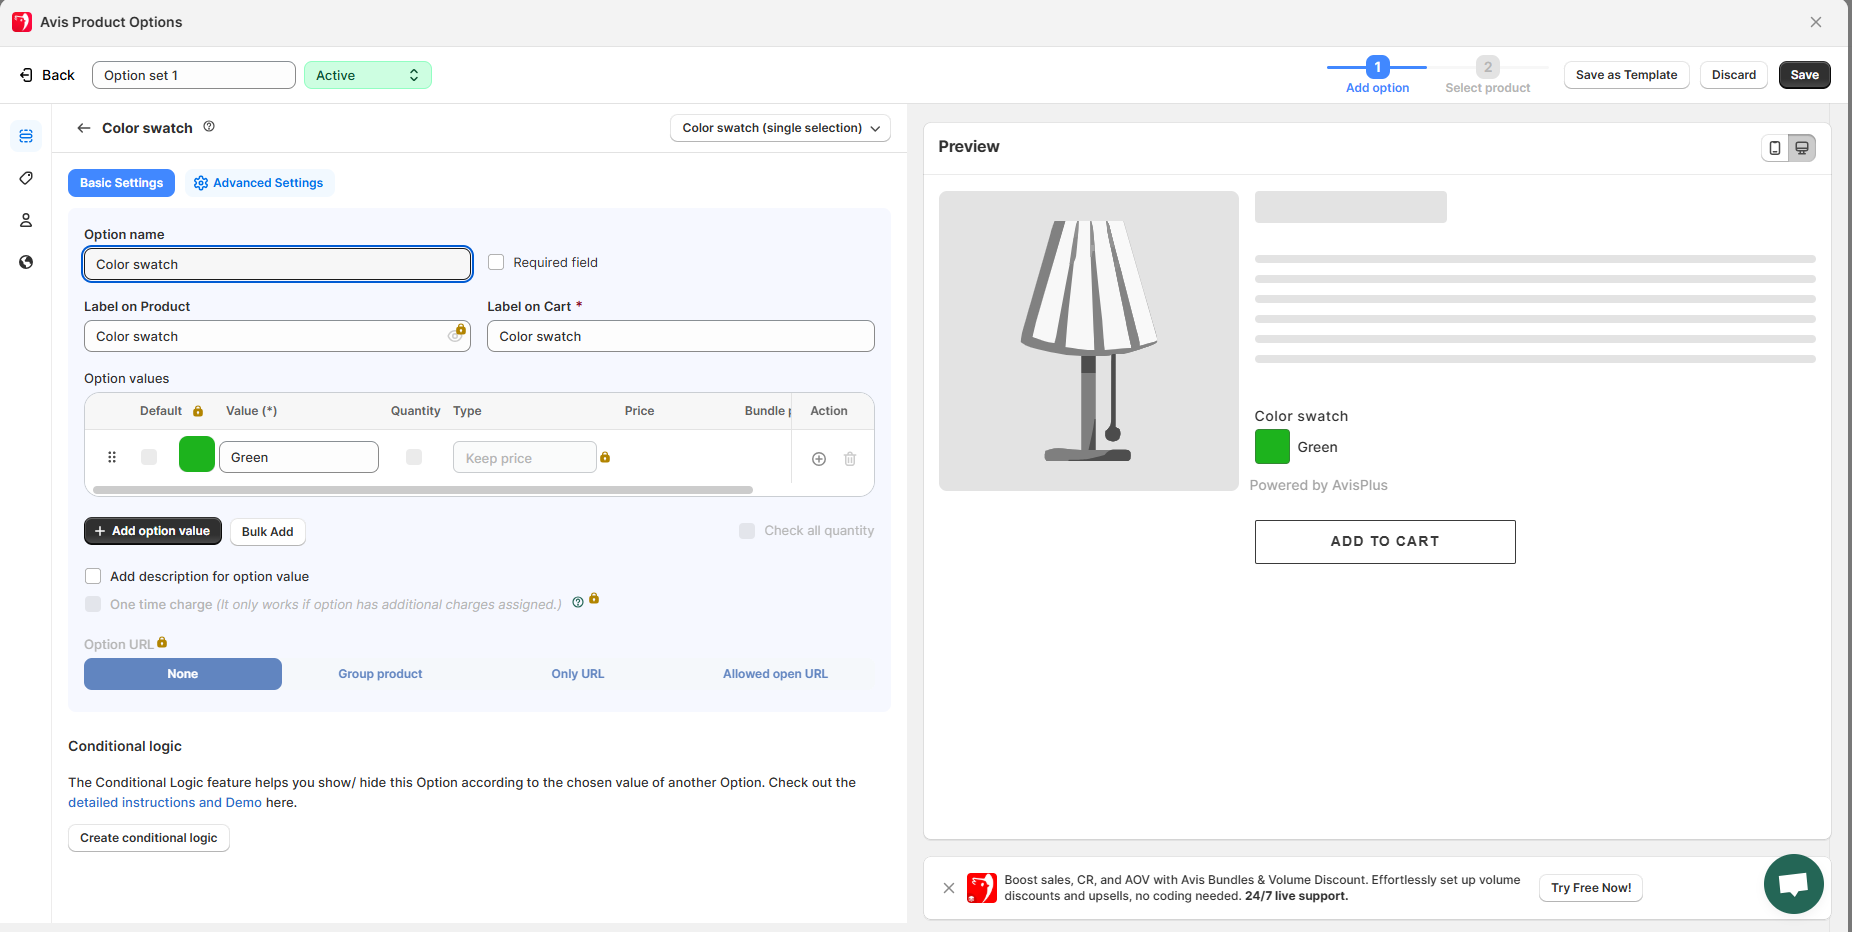
Task: Delete the Green option value trash icon
Action: [850, 459]
